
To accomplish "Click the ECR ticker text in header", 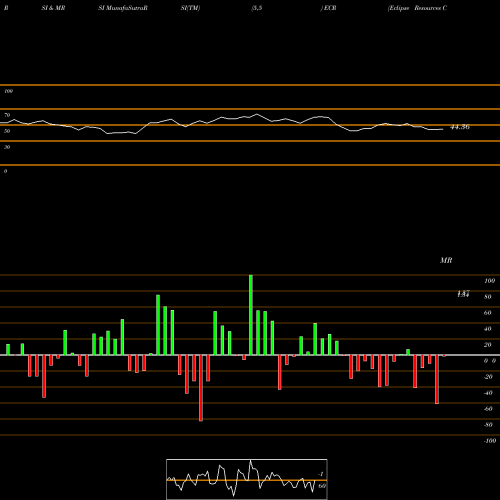I will click(x=330, y=8).
